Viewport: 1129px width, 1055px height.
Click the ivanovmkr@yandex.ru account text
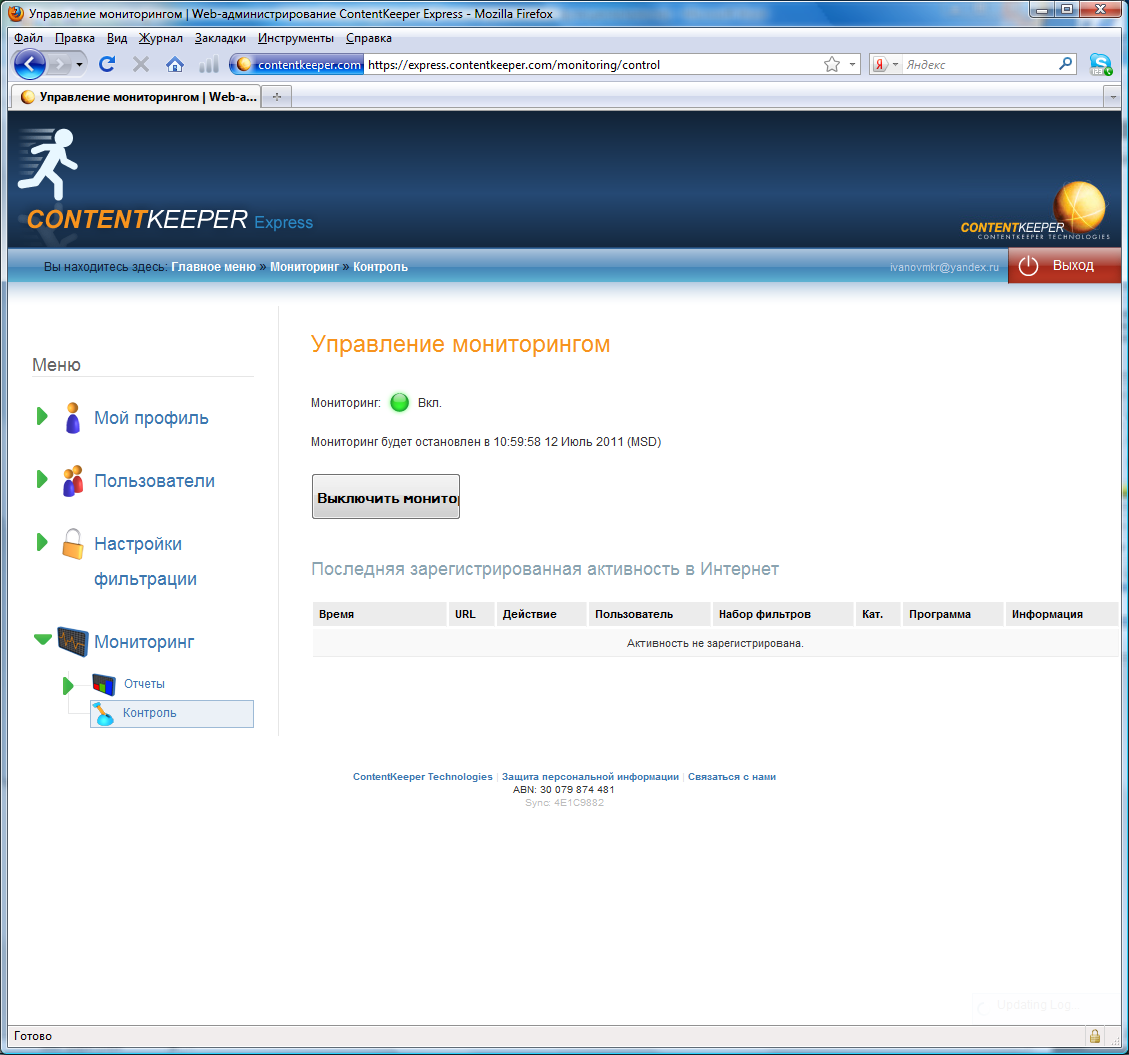(944, 267)
